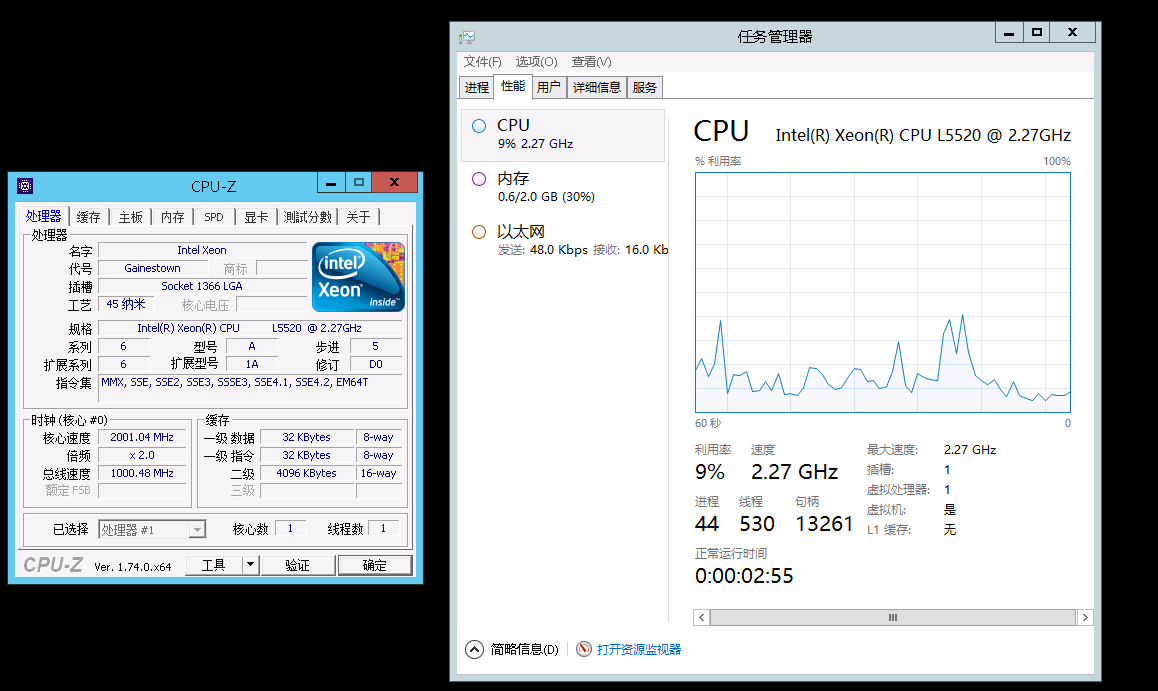Open the 文件(F) menu

481,61
